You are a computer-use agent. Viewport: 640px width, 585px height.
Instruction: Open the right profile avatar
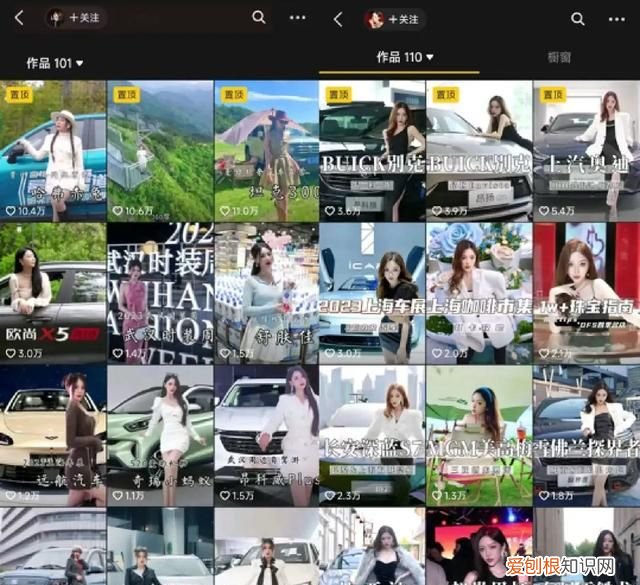[375, 19]
